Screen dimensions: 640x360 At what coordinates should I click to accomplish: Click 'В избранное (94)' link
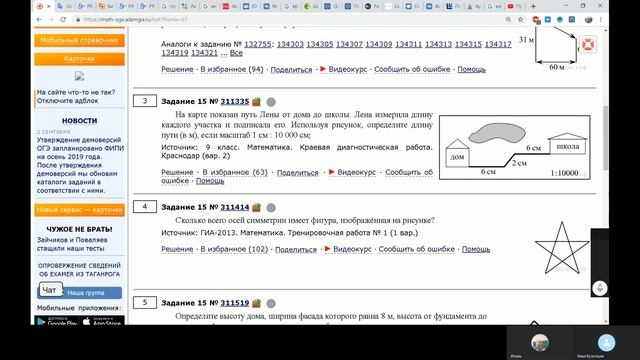[232, 69]
